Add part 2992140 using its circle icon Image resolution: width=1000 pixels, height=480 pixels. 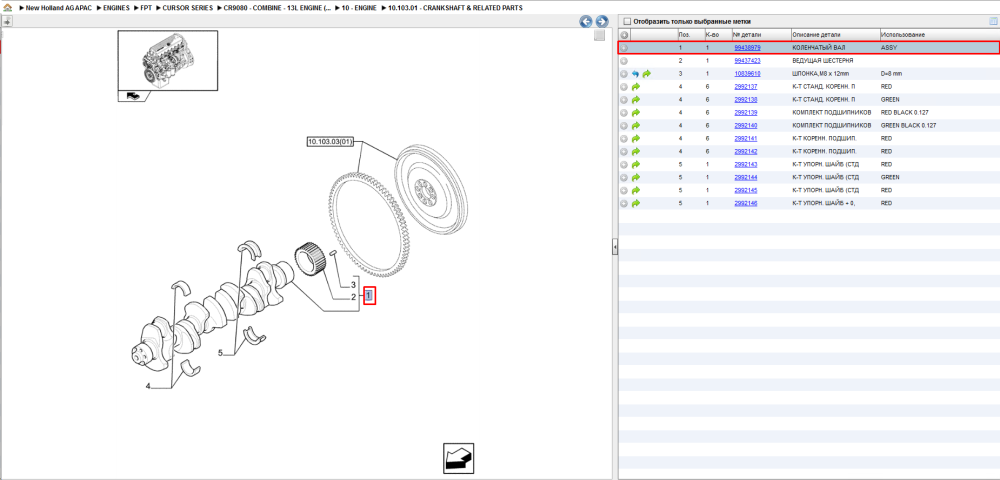click(x=624, y=126)
